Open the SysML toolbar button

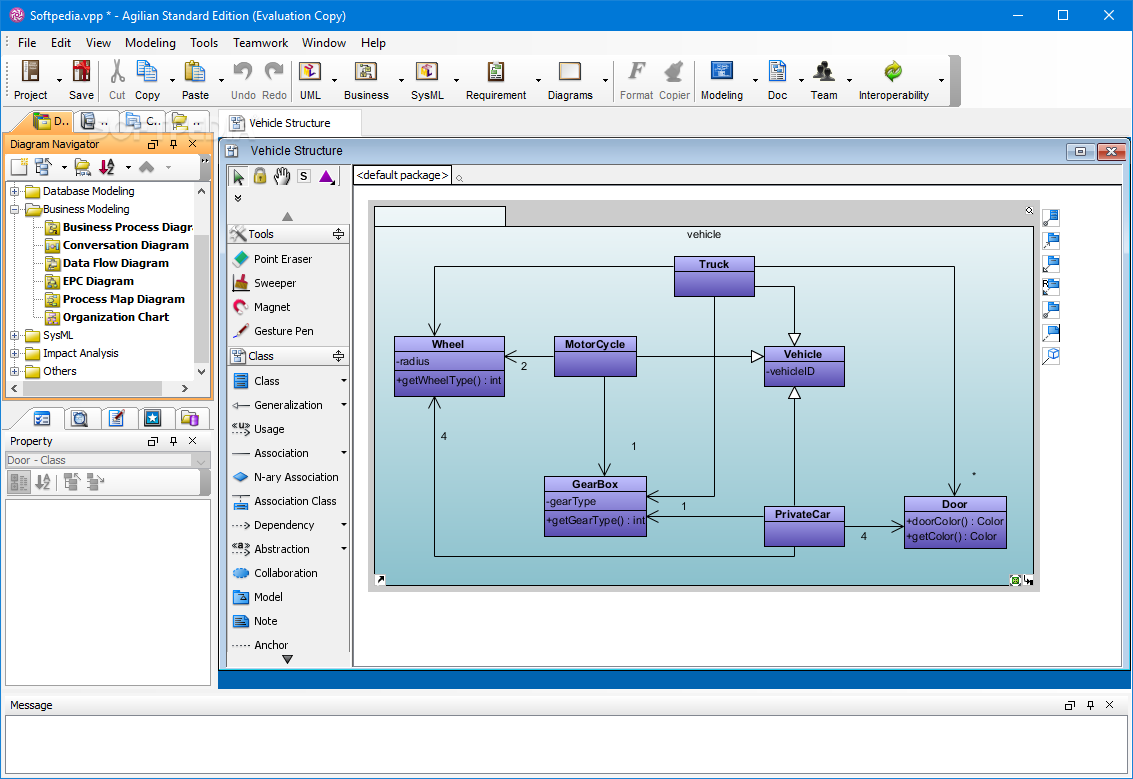(x=426, y=79)
